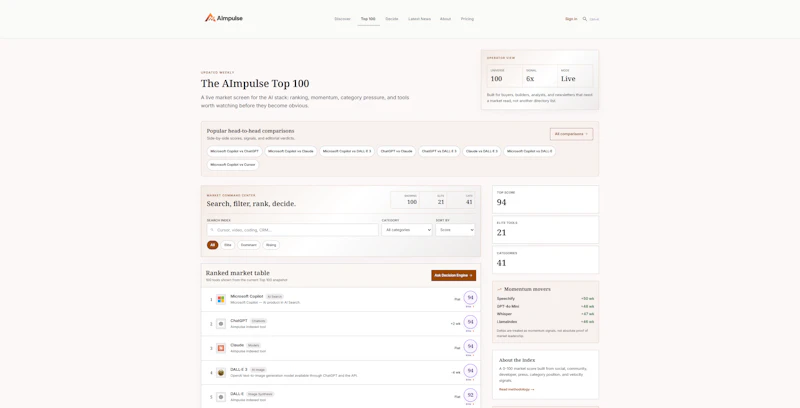
Task: Open Microsoft Copilot vs DALL-E 3 comparison
Action: (347, 151)
